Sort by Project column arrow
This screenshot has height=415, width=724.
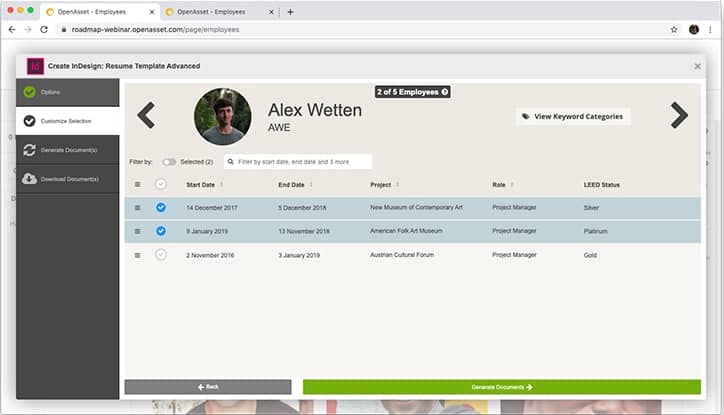(398, 185)
